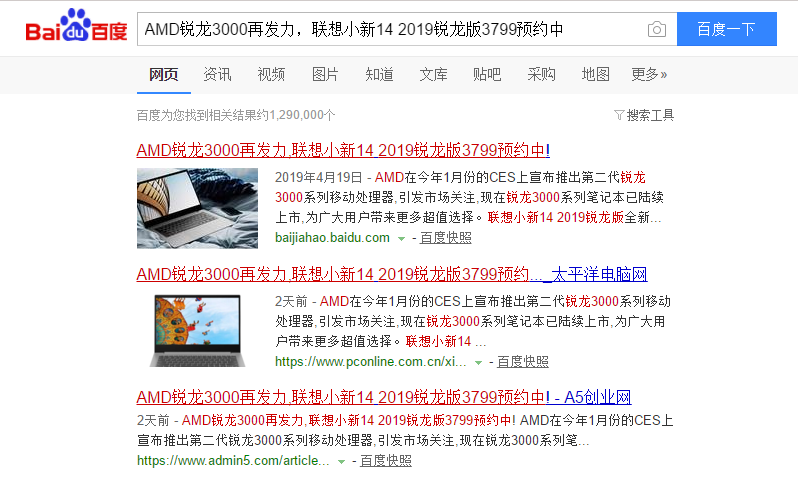Open 百度快照 for the admin5 result
This screenshot has height=480, width=798.
coord(386,461)
